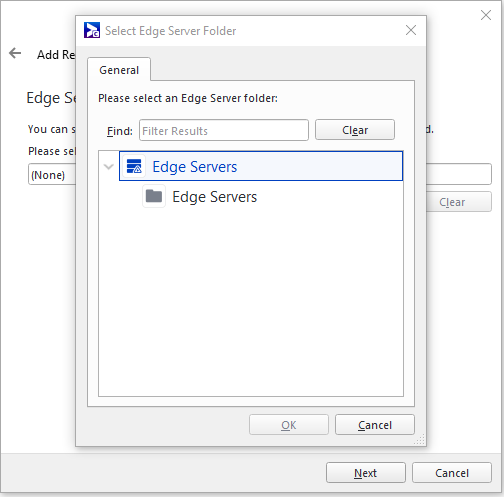Click the Edge Servers root server icon
504x497 pixels.
(x=134, y=166)
